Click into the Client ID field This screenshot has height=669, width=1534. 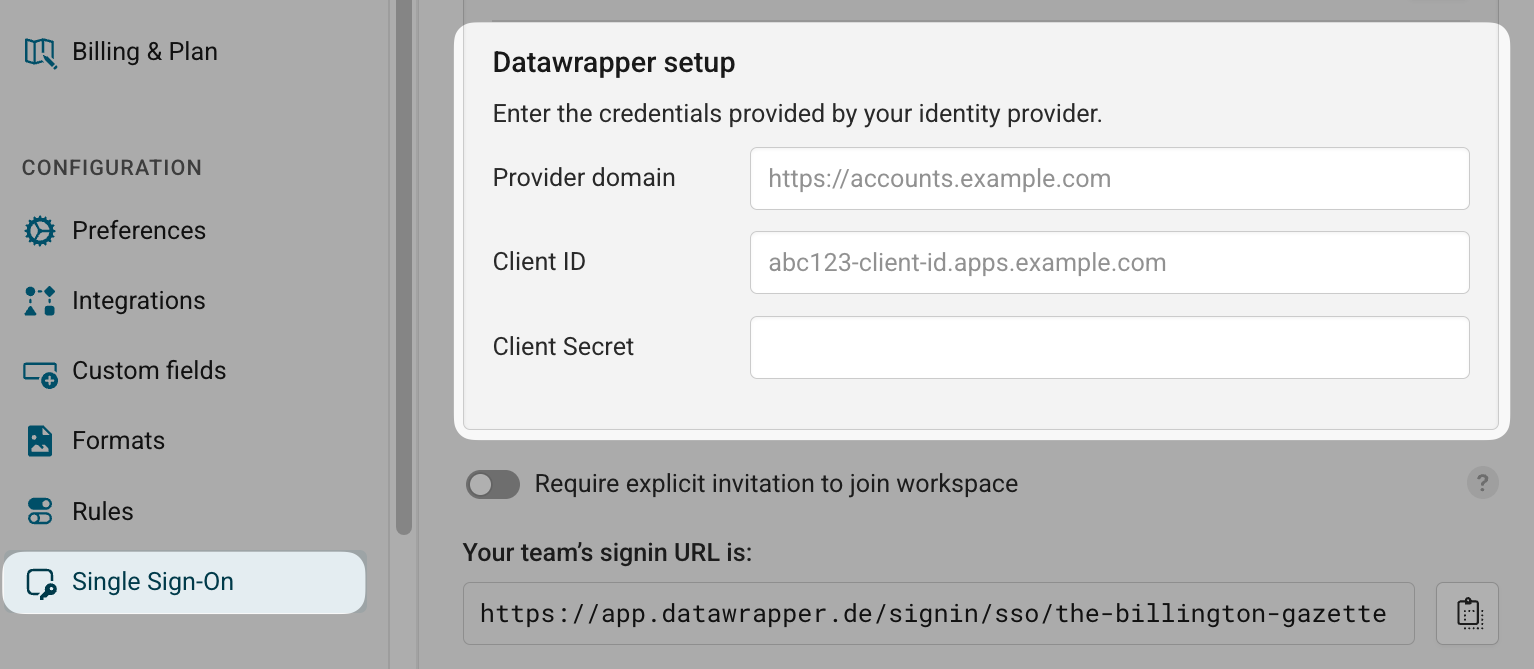point(1109,263)
